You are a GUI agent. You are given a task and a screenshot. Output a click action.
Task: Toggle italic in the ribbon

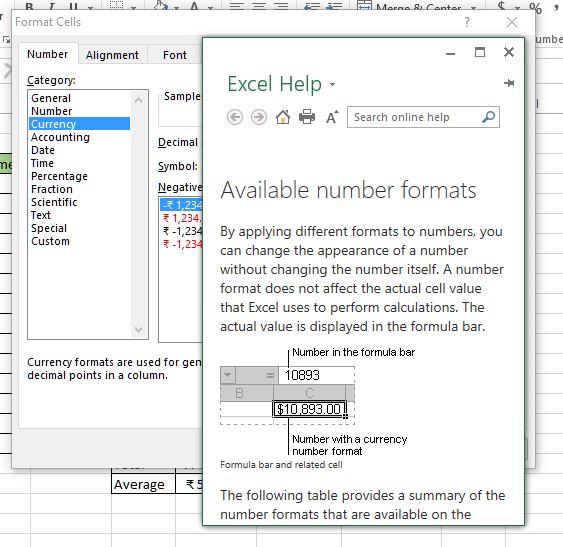point(52,7)
